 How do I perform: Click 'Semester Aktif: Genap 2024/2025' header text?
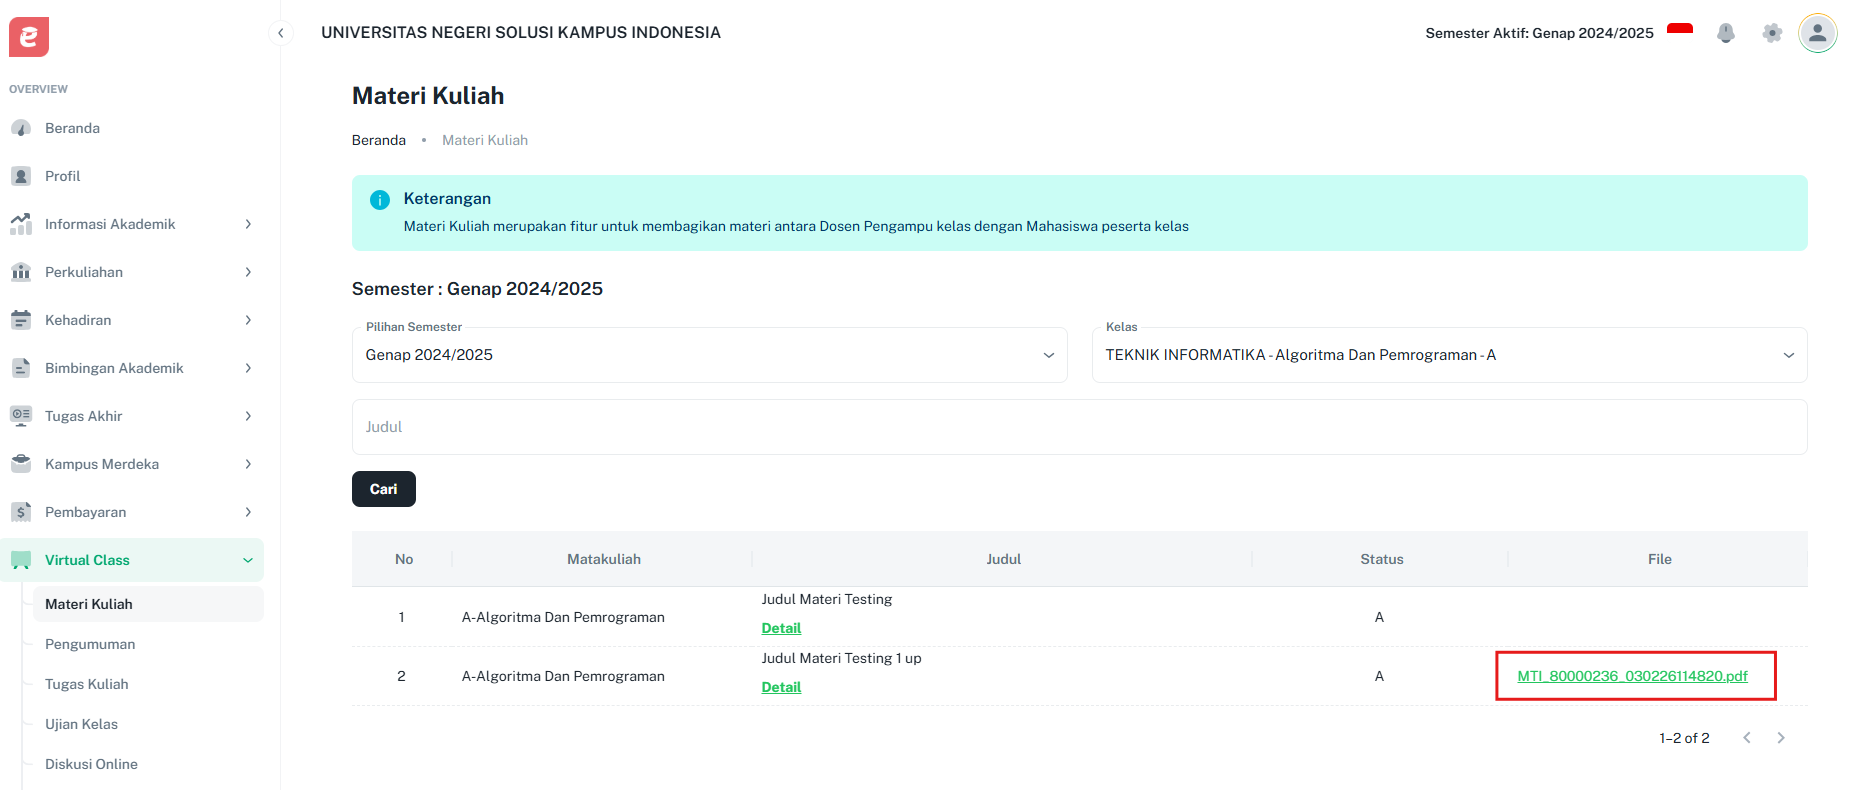(1539, 33)
